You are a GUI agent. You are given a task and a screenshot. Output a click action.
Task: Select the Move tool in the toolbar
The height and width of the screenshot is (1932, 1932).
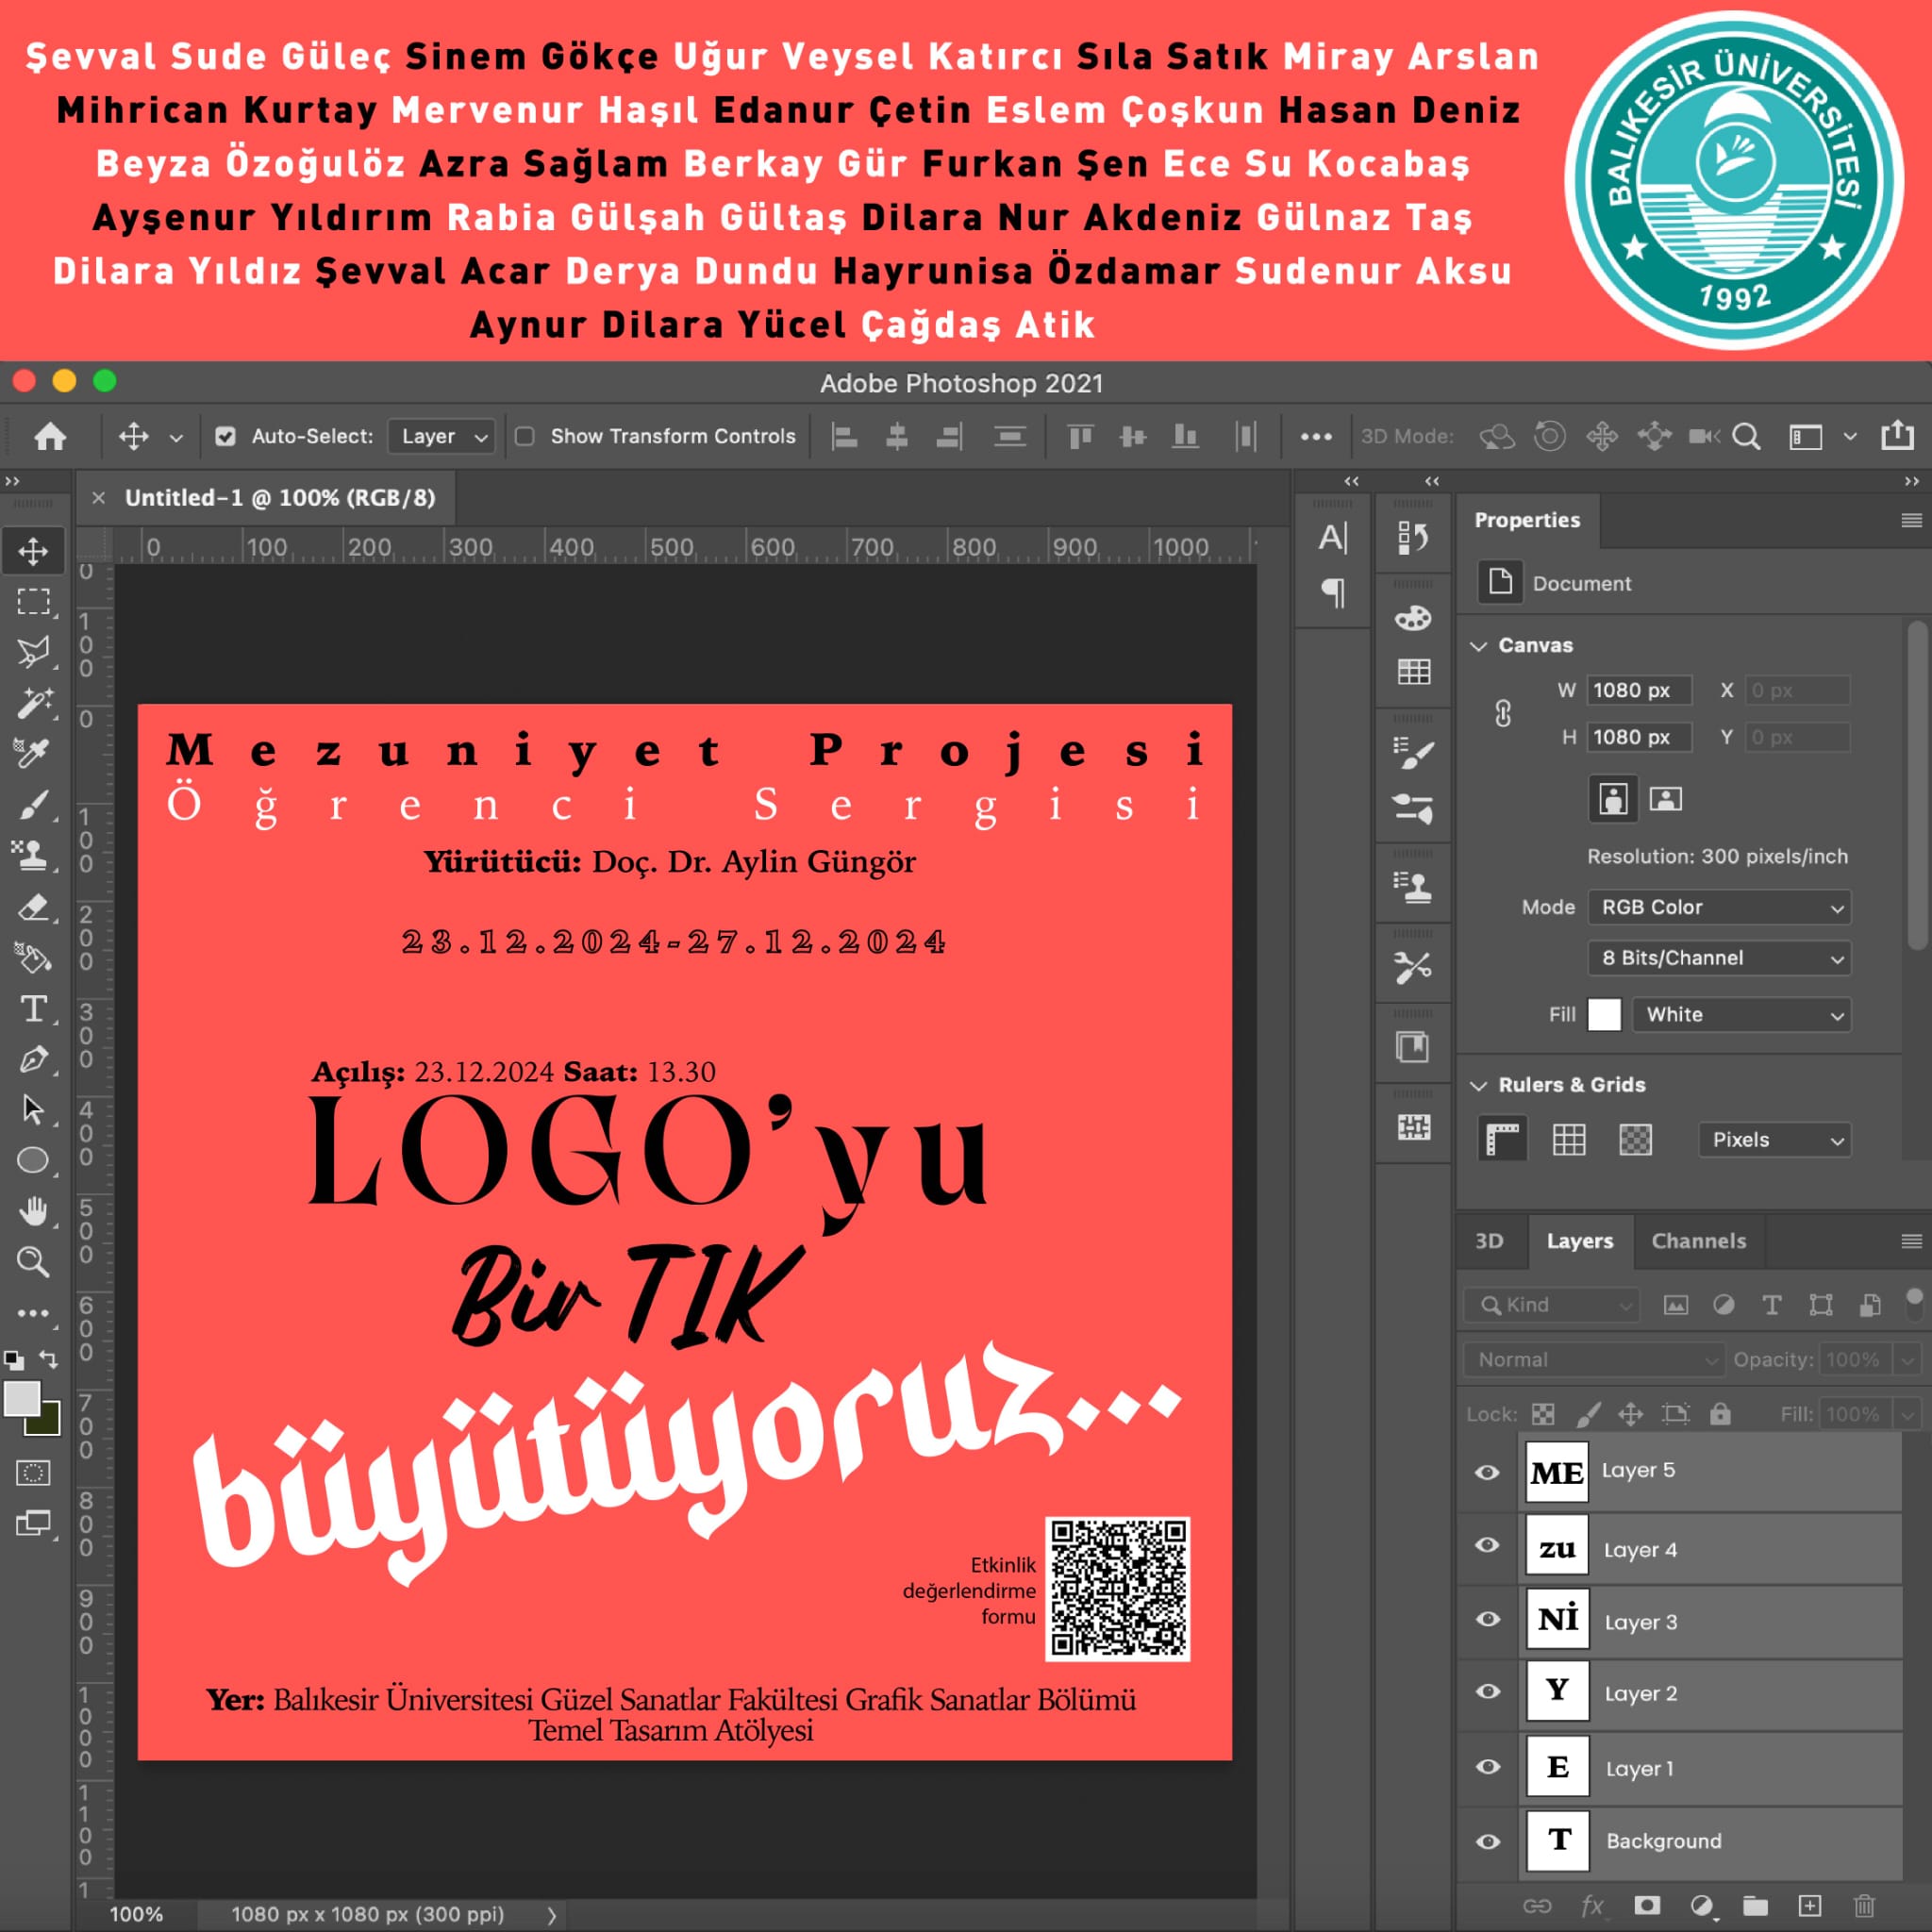pyautogui.click(x=33, y=551)
